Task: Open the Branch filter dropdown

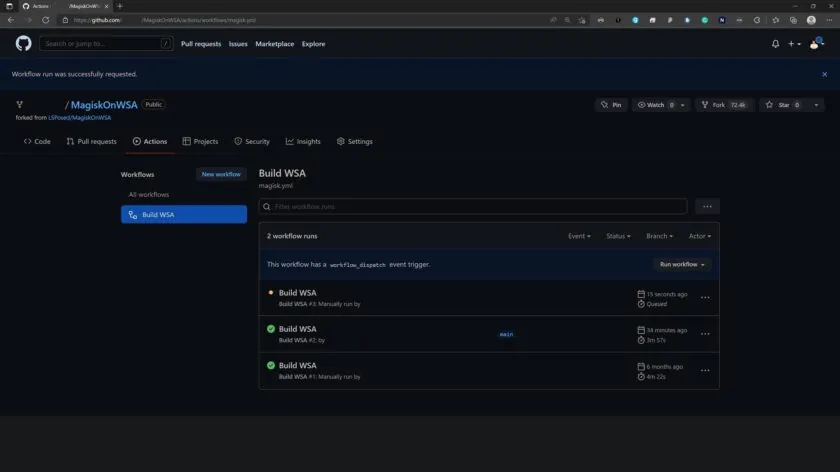Action: pyautogui.click(x=659, y=236)
